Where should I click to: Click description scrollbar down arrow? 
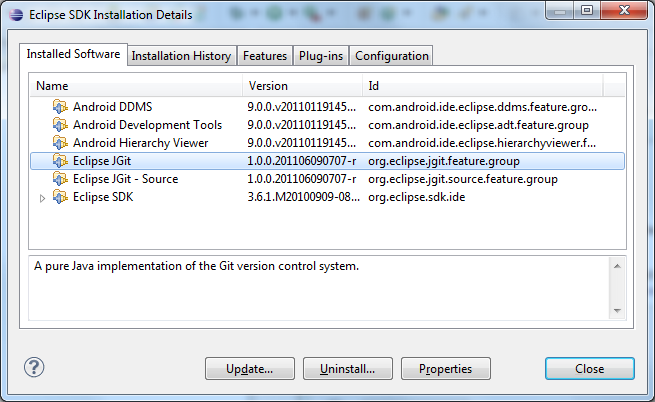click(617, 310)
